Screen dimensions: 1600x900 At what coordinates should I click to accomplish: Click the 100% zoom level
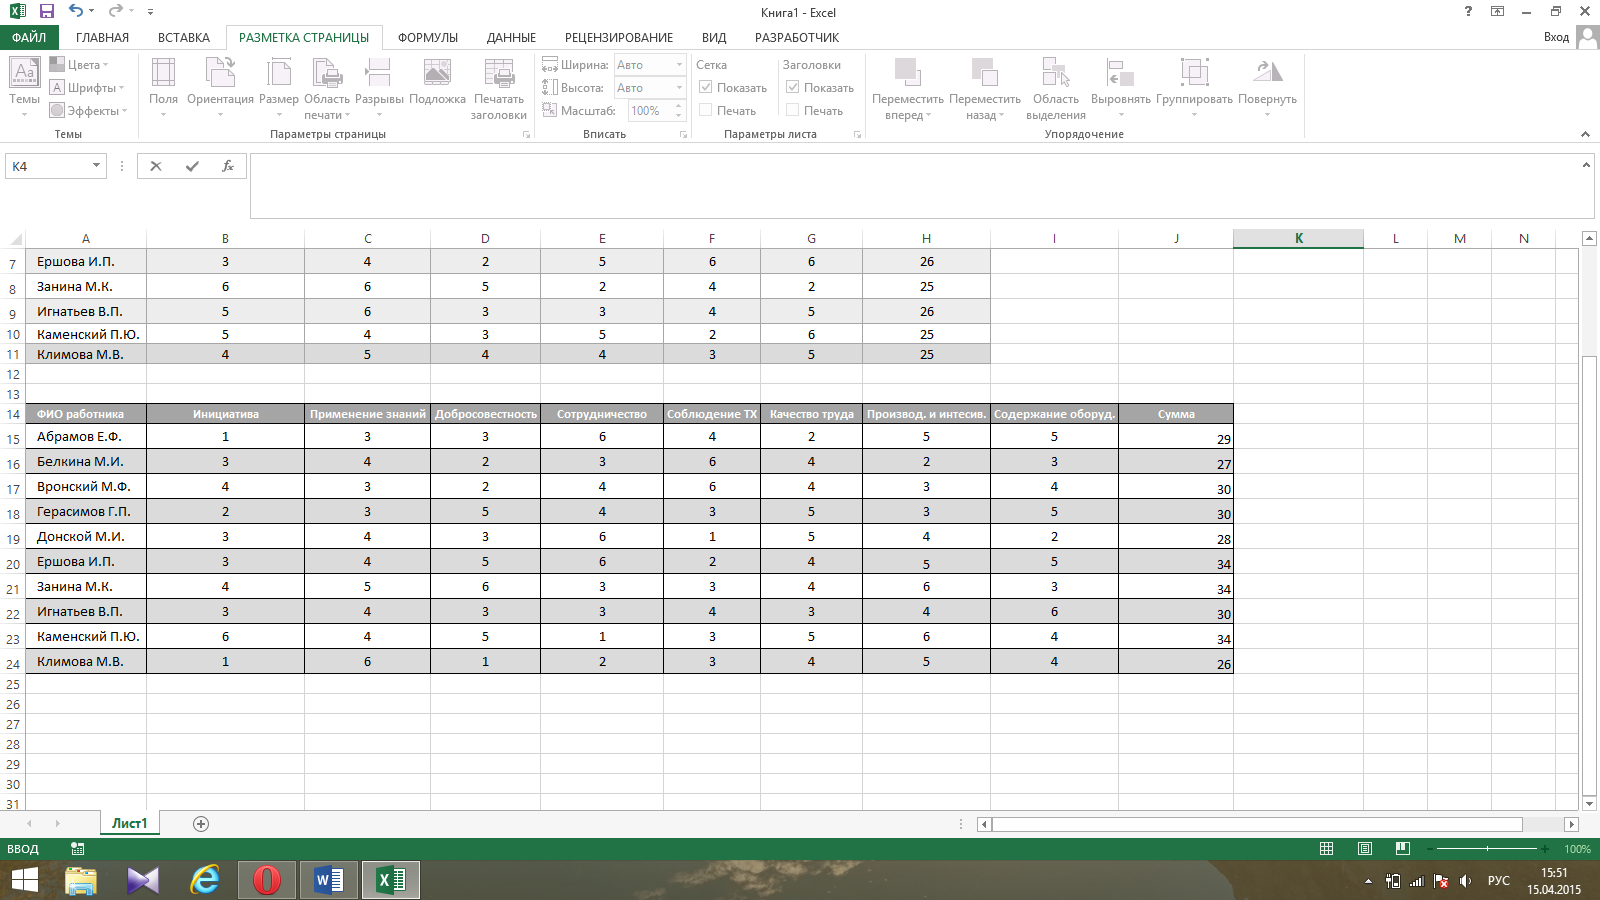coord(1577,849)
